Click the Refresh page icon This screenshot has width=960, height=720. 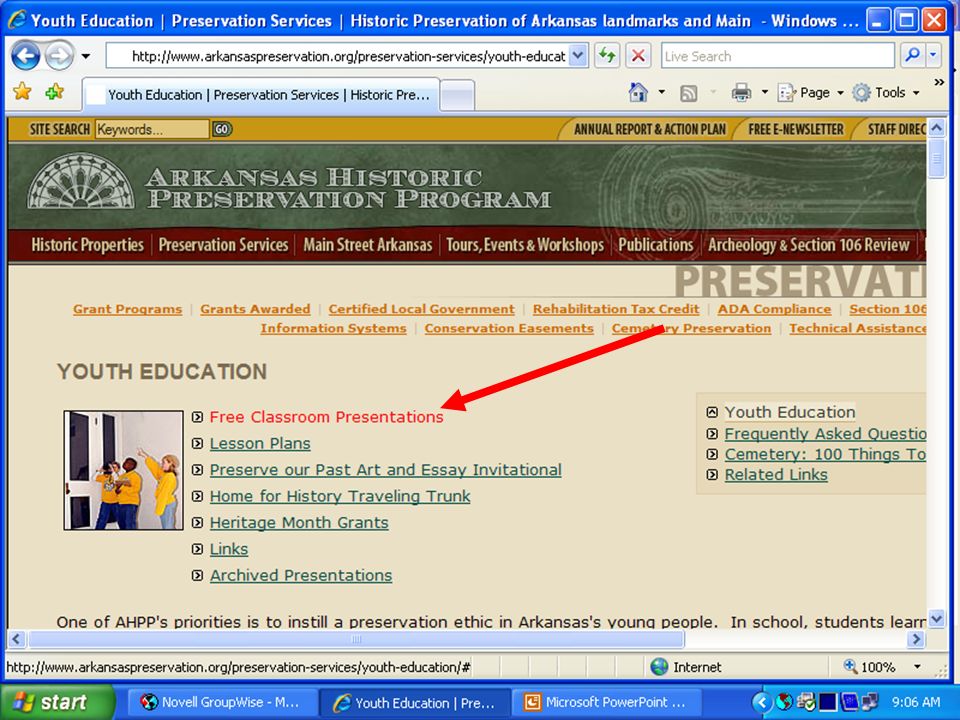[607, 56]
